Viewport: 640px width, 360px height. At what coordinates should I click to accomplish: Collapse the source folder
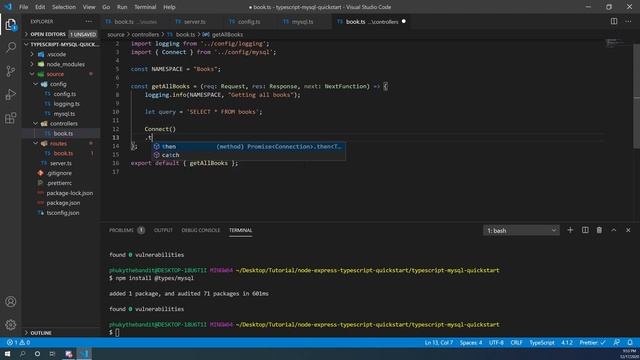55,74
